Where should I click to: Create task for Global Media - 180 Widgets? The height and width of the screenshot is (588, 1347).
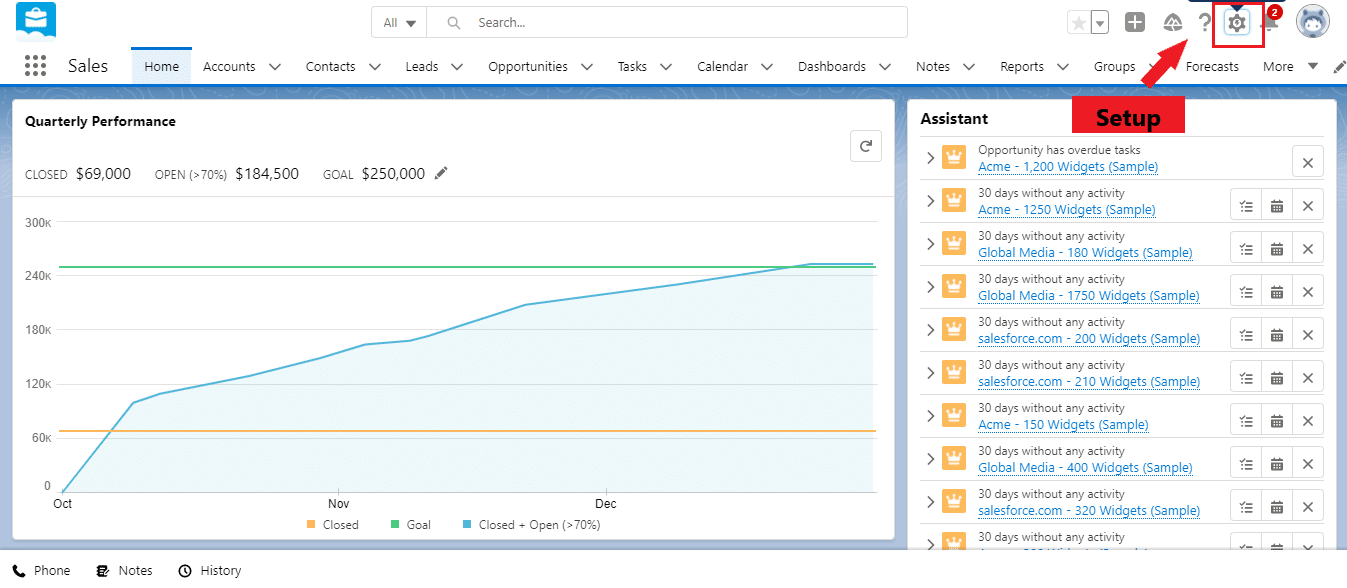1245,247
